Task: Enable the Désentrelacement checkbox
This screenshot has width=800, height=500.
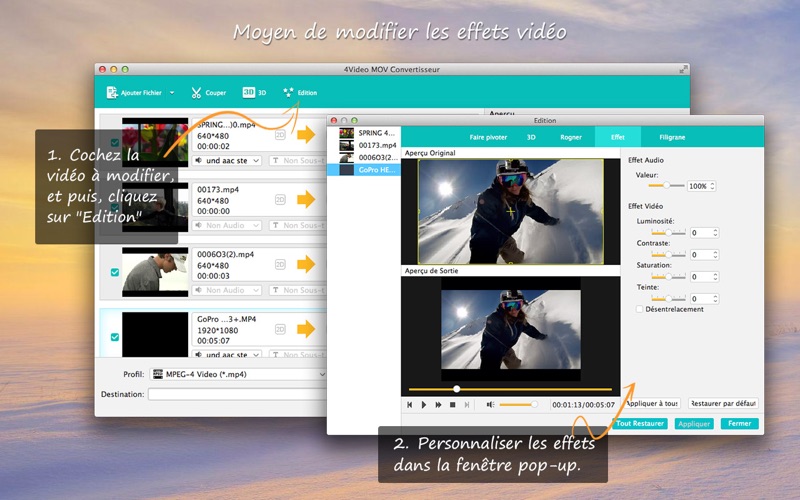Action: pyautogui.click(x=639, y=309)
